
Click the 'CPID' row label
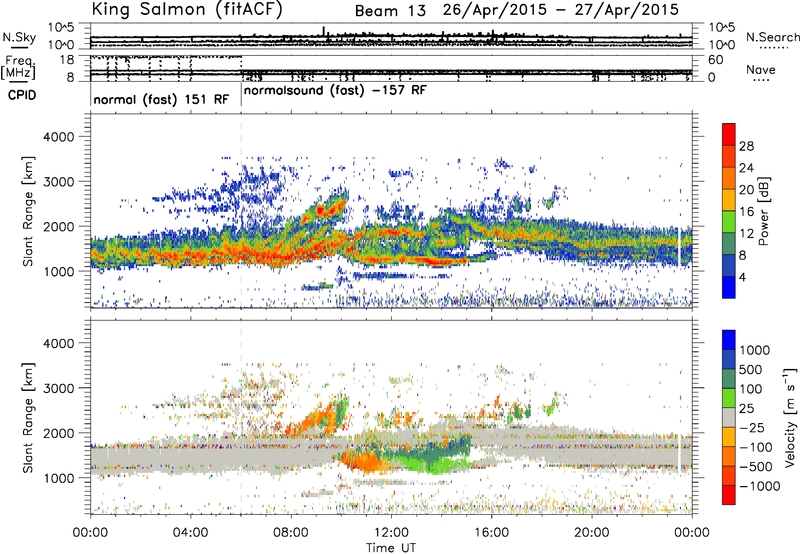(22, 95)
